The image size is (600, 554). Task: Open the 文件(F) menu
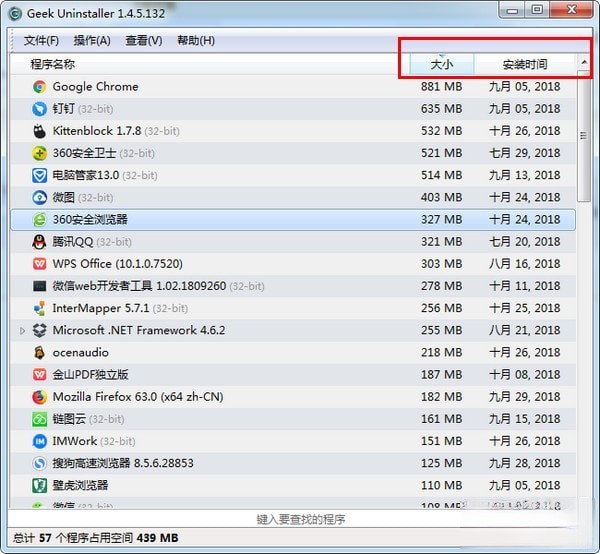[41, 41]
